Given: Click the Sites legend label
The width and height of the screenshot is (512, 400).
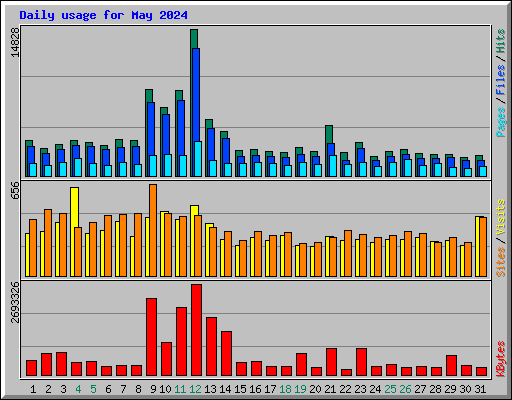Looking at the screenshot, I should coord(501,262).
